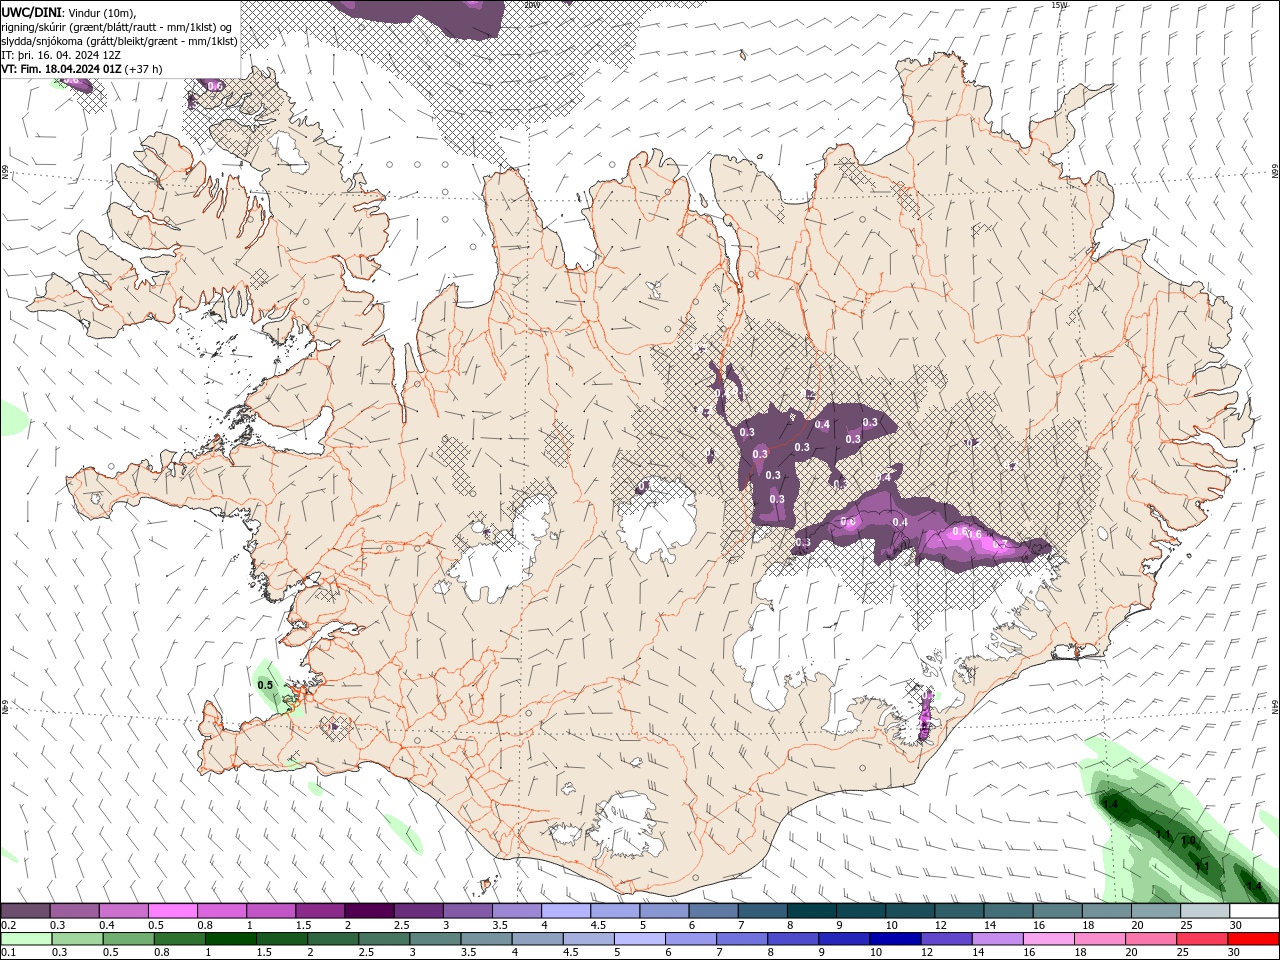This screenshot has height=960, width=1280.
Task: Click the 2.5 label on the rain scale
Action: tap(365, 953)
